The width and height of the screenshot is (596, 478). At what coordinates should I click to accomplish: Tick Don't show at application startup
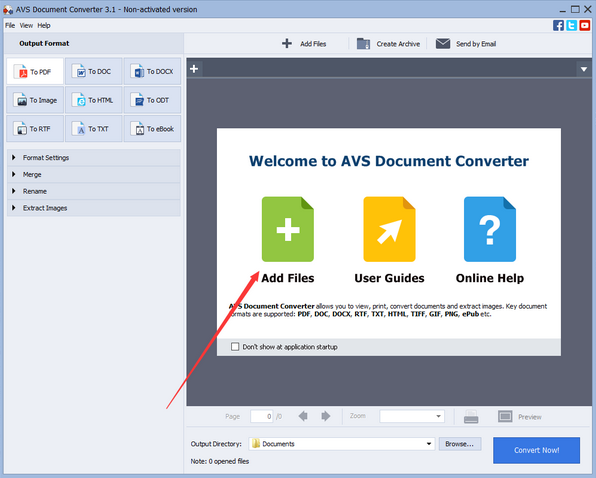[235, 347]
